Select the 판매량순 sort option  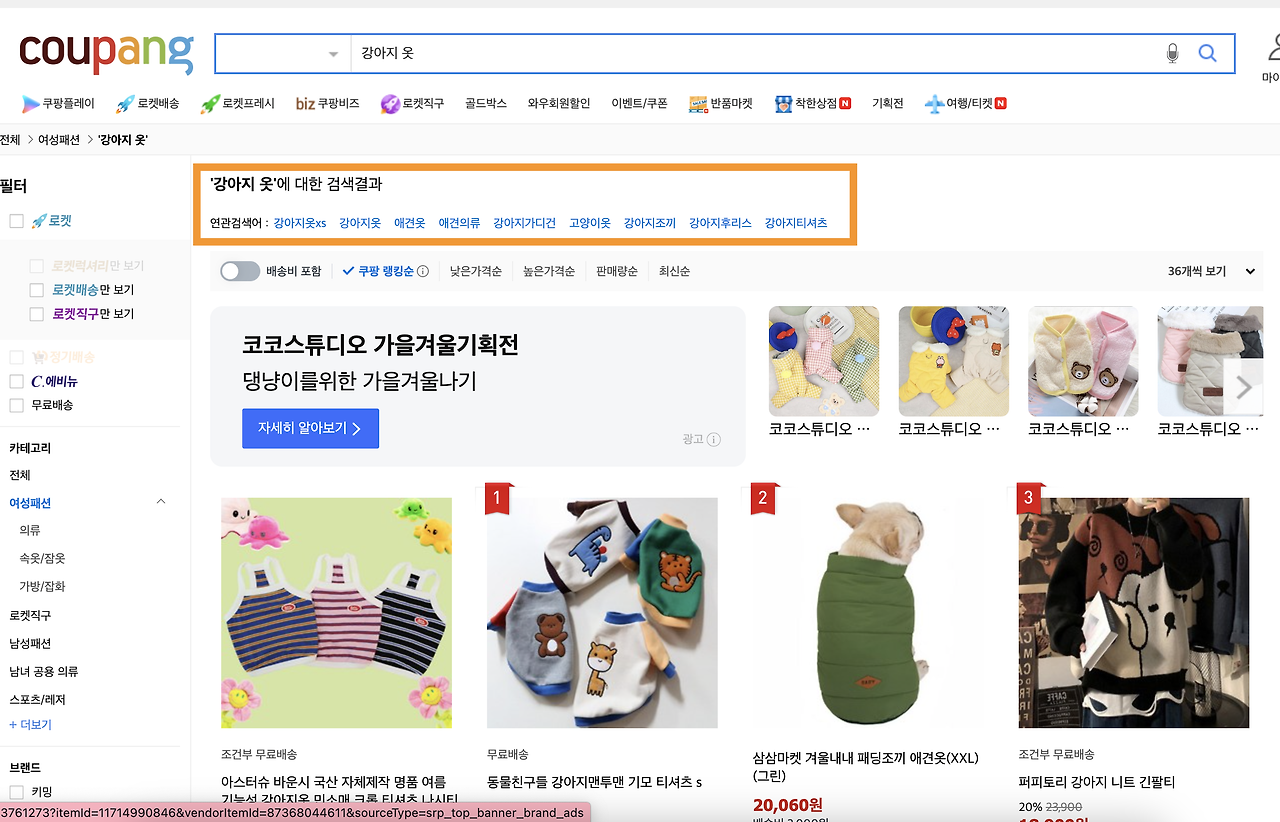tap(616, 270)
